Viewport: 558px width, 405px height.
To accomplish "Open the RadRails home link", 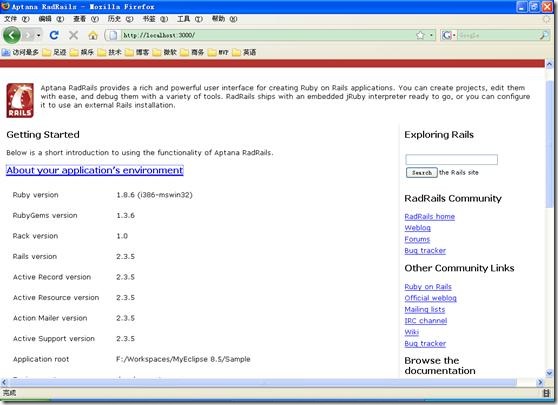I will 430,216.
